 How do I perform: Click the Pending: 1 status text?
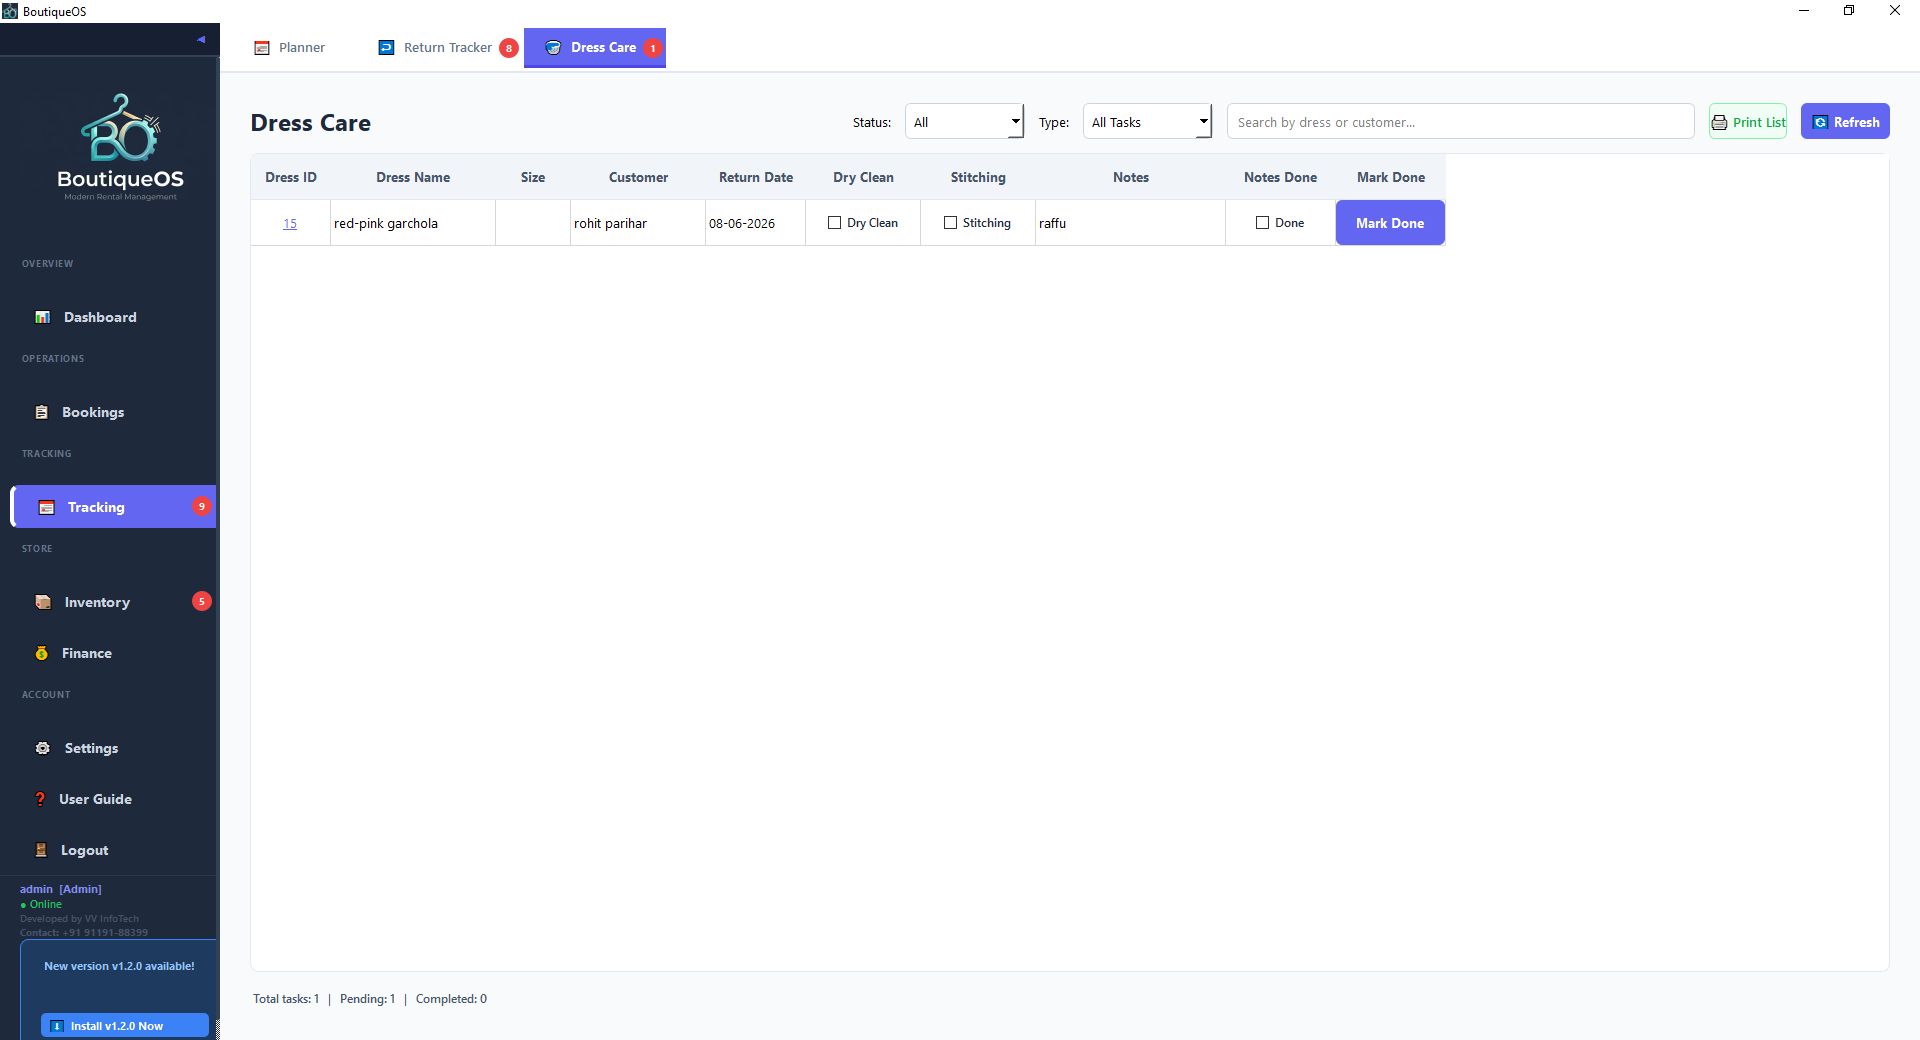click(x=367, y=999)
